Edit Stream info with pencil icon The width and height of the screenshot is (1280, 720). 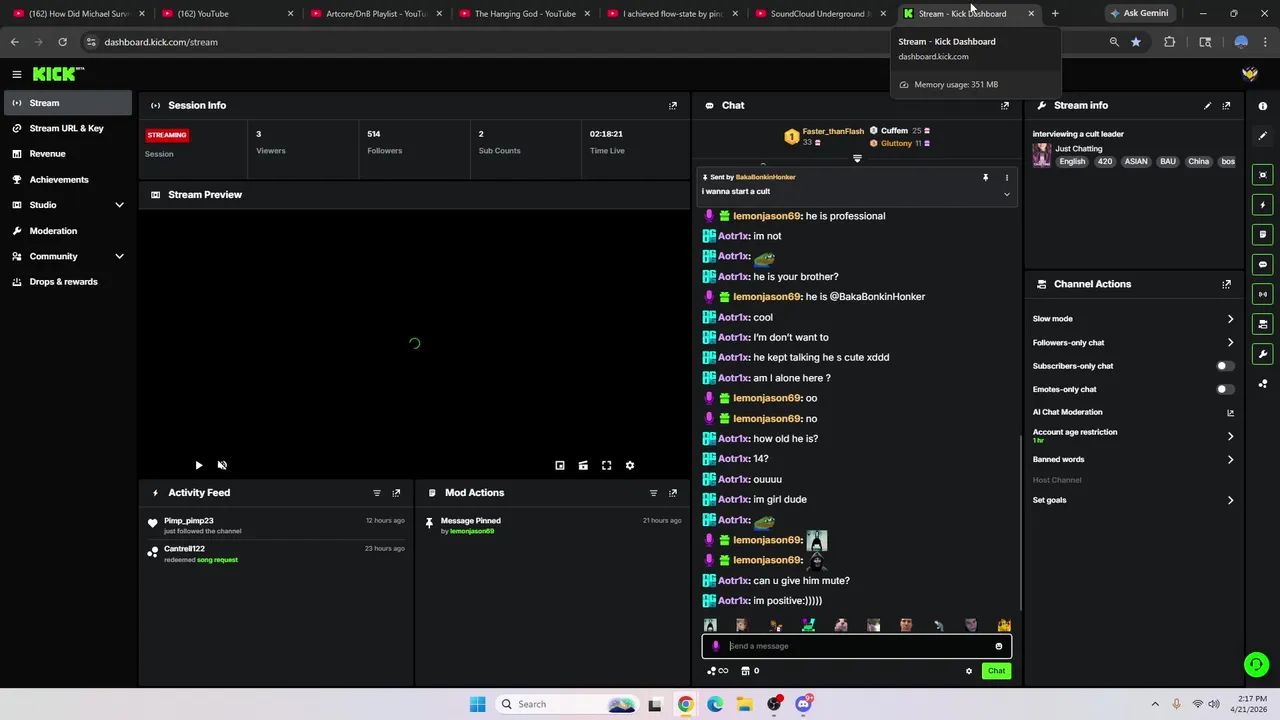(x=1207, y=105)
